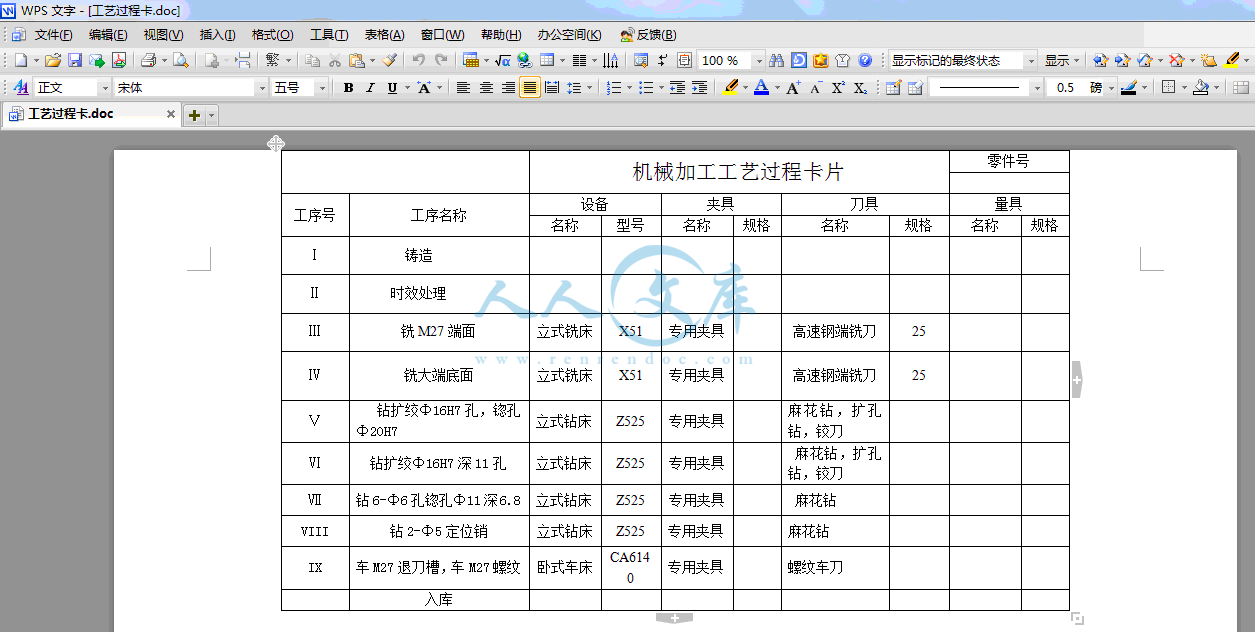This screenshot has width=1255, height=632.
Task: Insert an equation with the square root icon
Action: (503, 61)
